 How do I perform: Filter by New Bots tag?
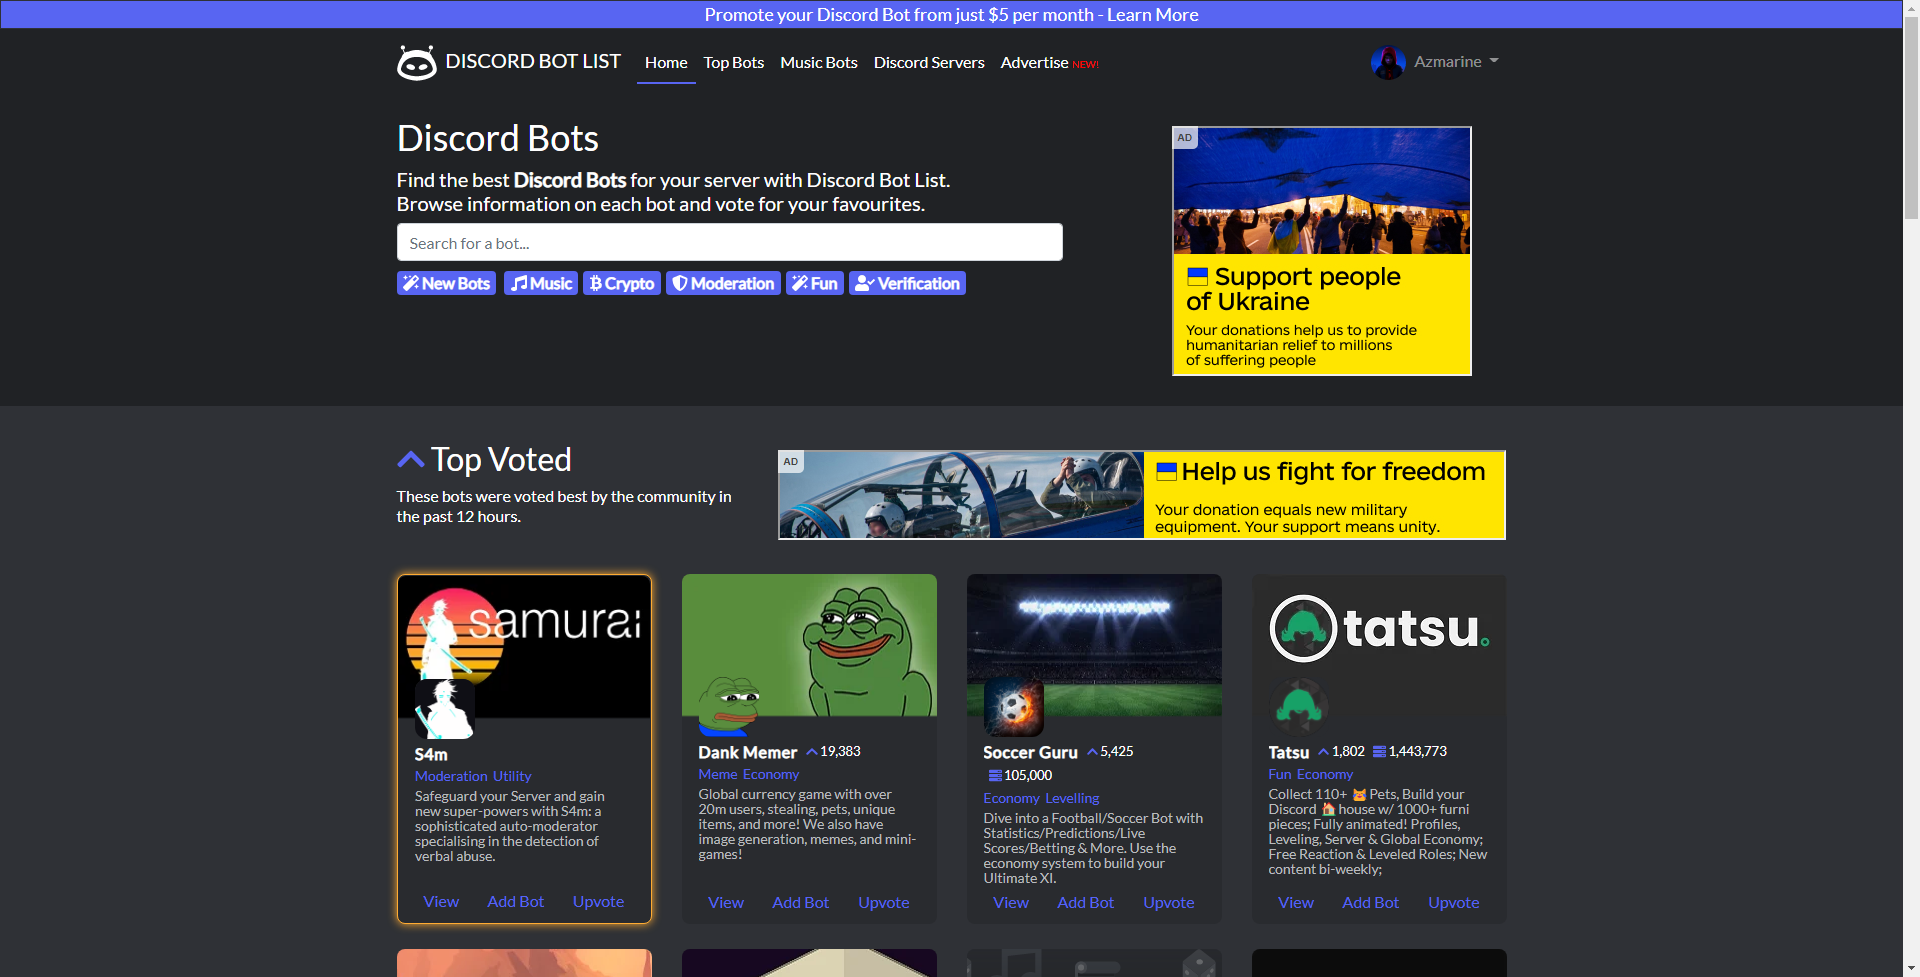pyautogui.click(x=446, y=283)
